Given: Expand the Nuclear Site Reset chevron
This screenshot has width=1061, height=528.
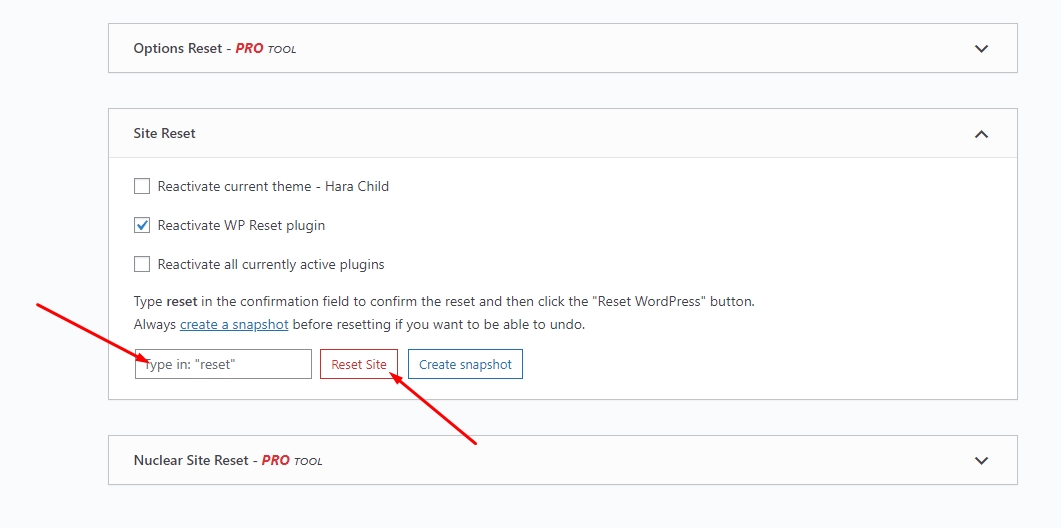Looking at the screenshot, I should (x=981, y=461).
